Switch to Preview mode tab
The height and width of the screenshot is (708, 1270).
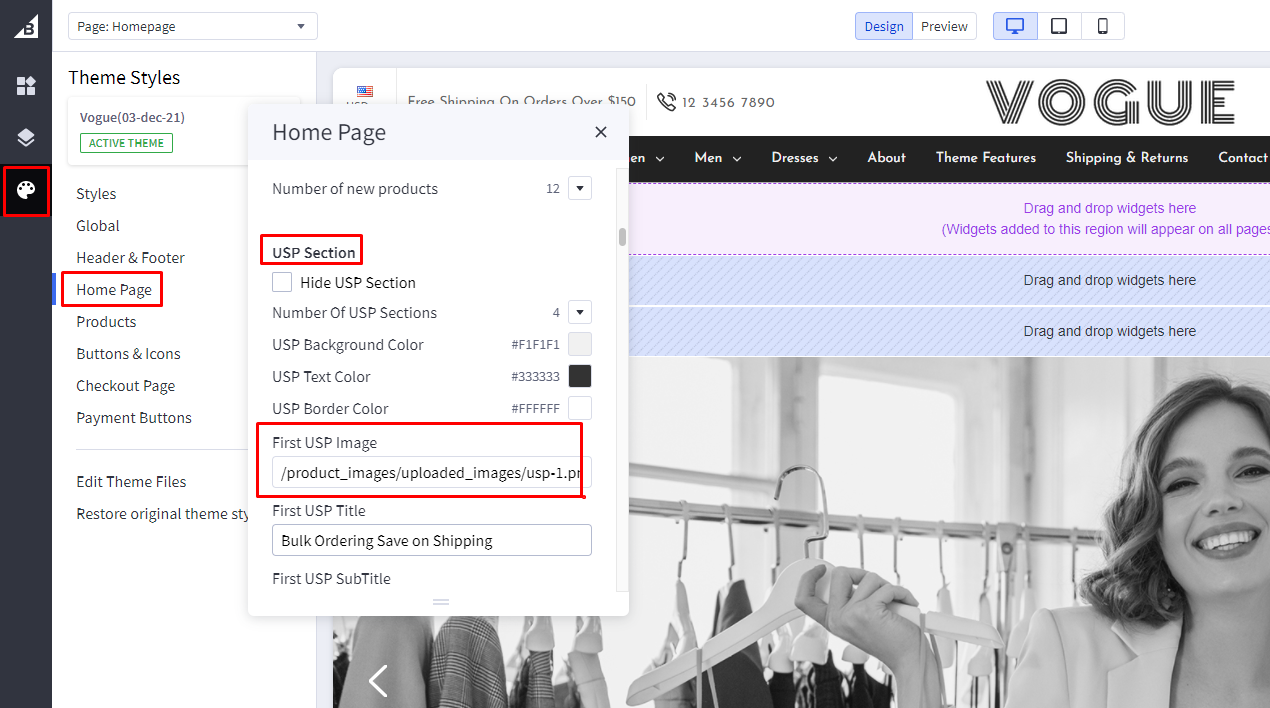944,26
